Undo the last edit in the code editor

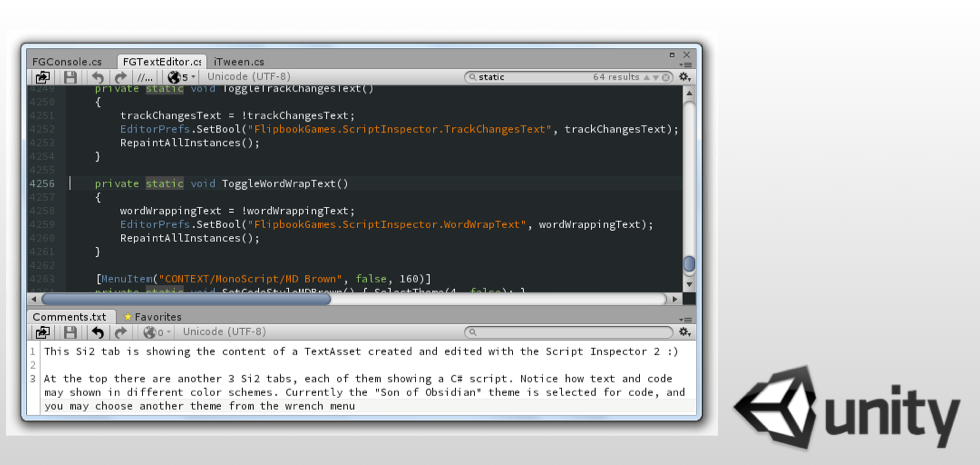(x=98, y=78)
